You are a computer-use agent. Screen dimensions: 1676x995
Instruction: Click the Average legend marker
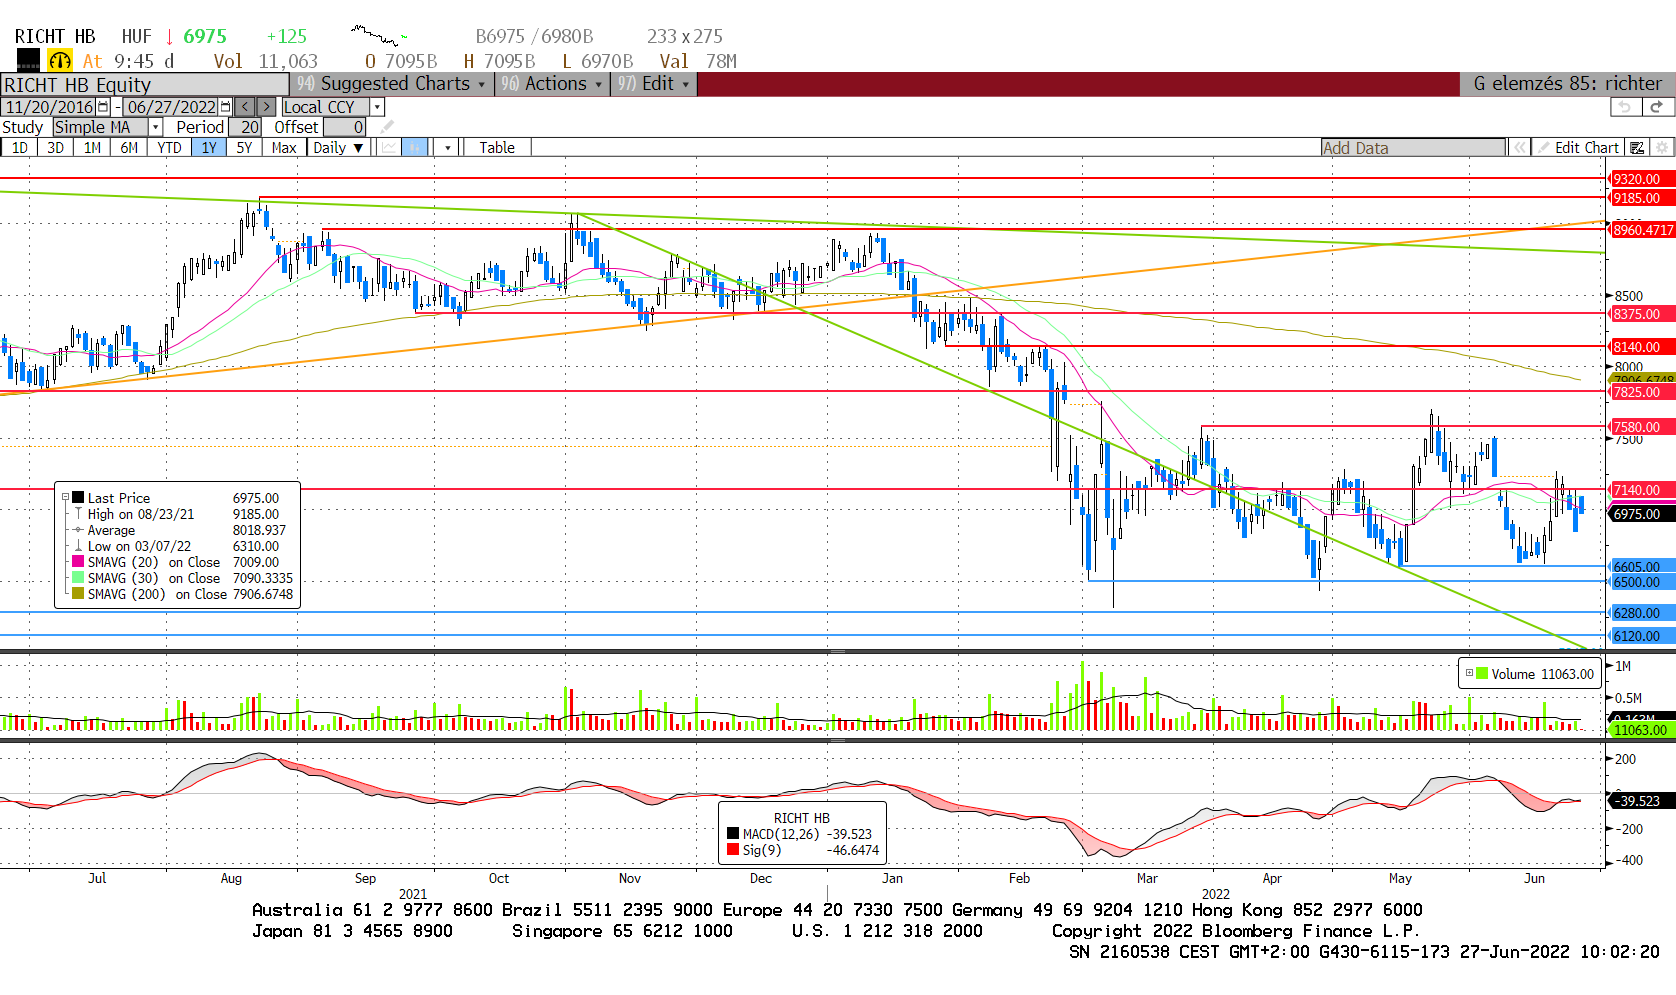coord(78,530)
